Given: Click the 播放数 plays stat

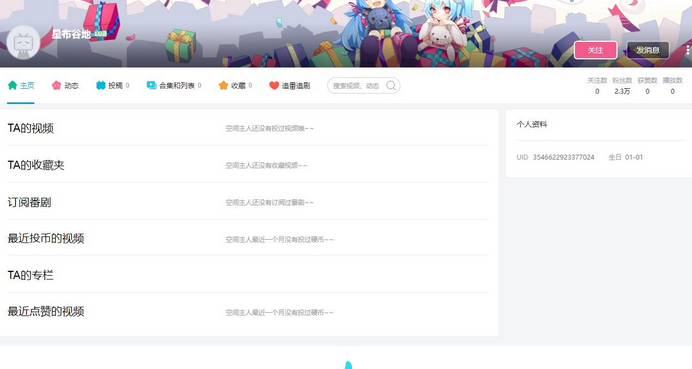Looking at the screenshot, I should (x=673, y=86).
